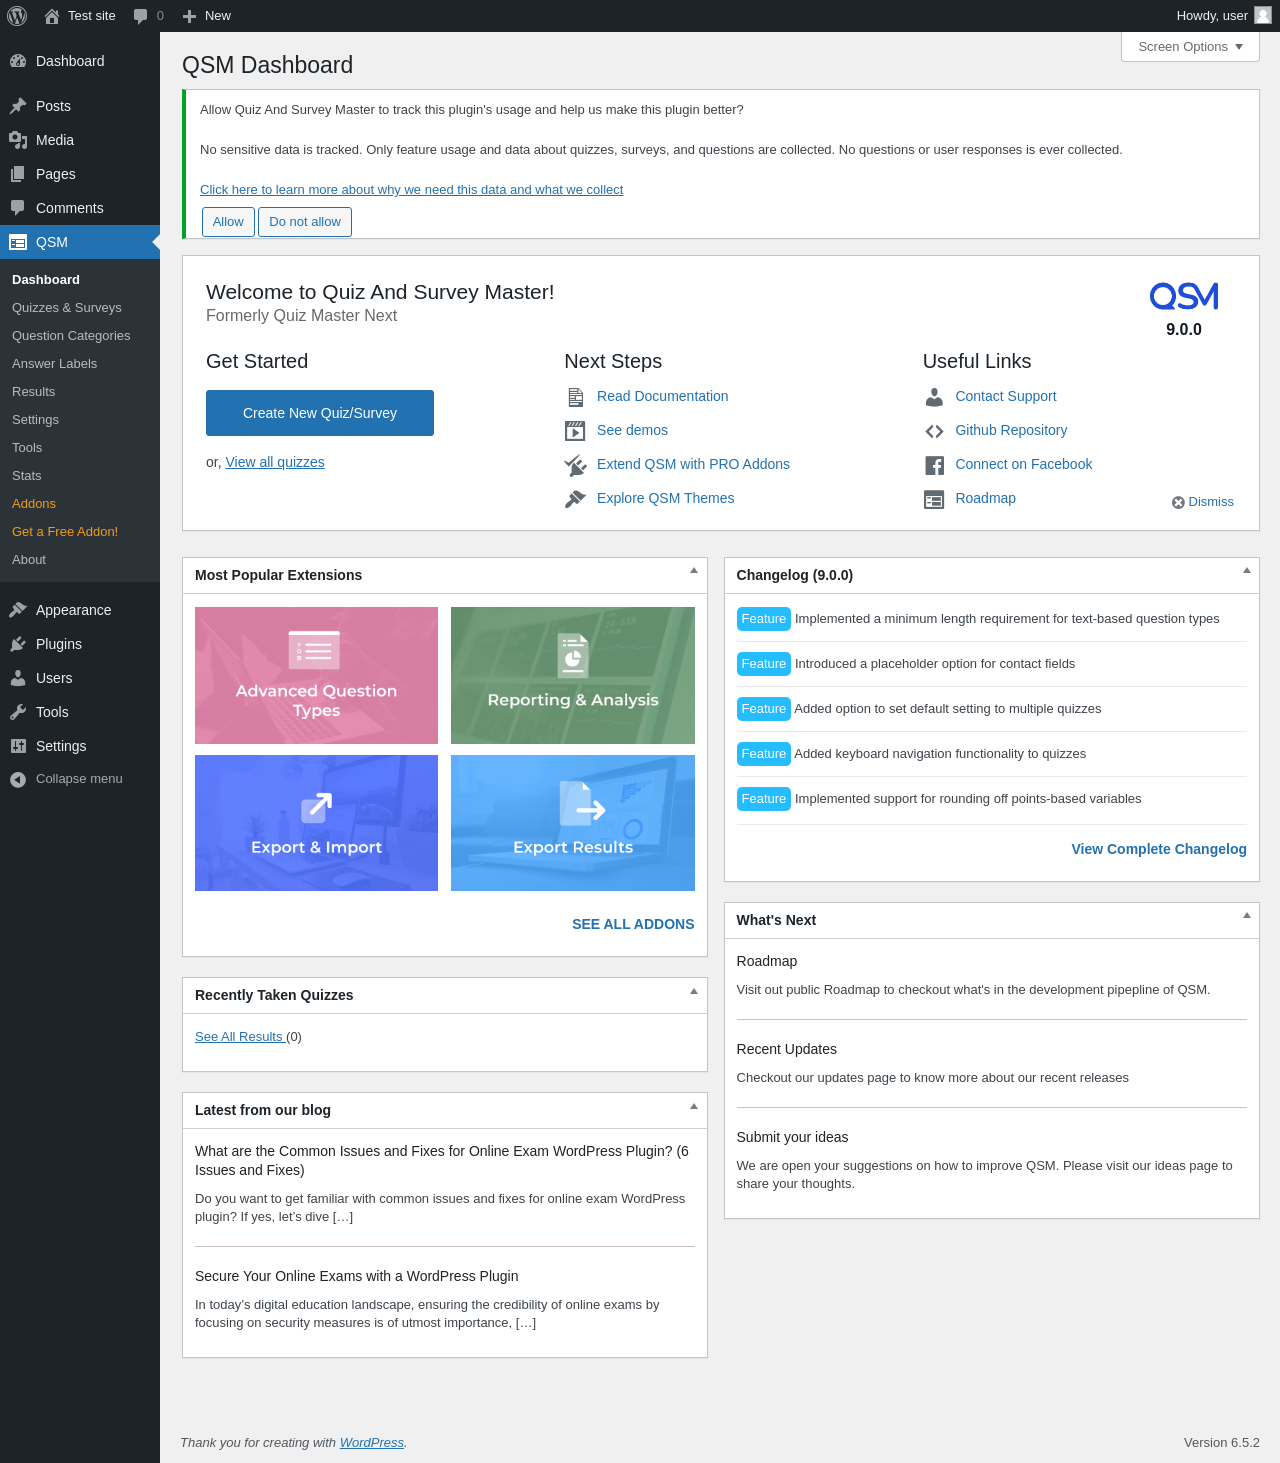The width and height of the screenshot is (1280, 1463).
Task: Click the Plugins plug icon
Action: tap(18, 644)
